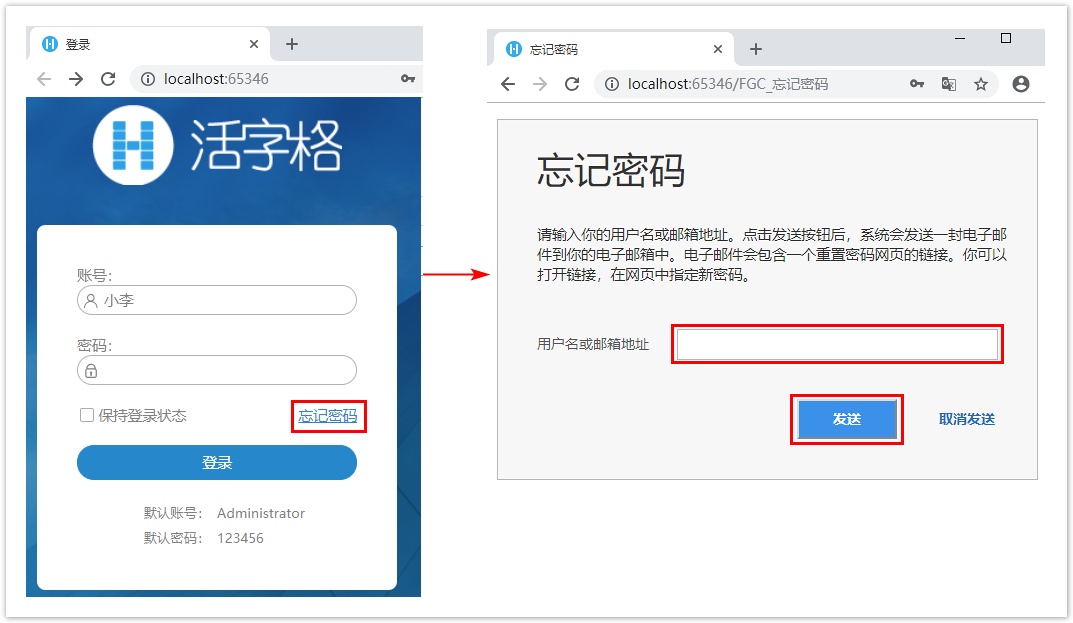The height and width of the screenshot is (623, 1073).
Task: Open a new tab beside the 登录 tab
Action: click(292, 44)
